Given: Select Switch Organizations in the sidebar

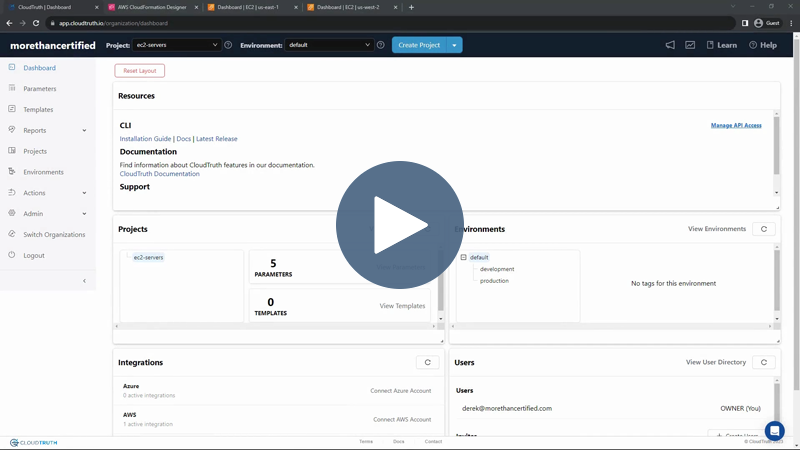Looking at the screenshot, I should (x=54, y=235).
